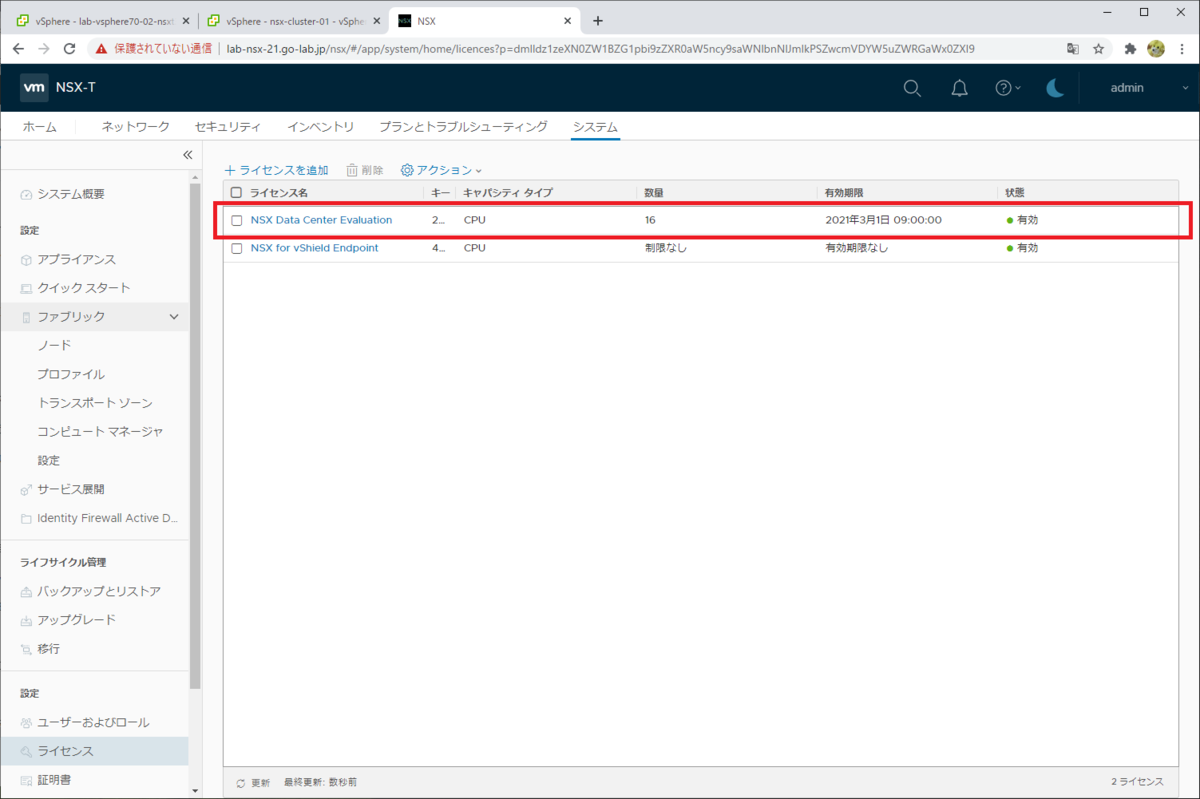
Task: Reload the page with refresh icon
Action: (69, 48)
